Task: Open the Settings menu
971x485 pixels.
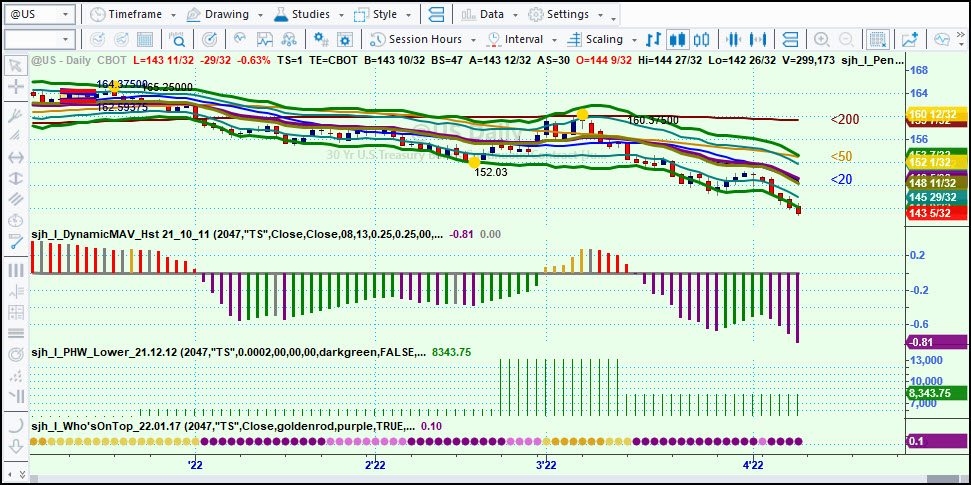Action: point(565,14)
